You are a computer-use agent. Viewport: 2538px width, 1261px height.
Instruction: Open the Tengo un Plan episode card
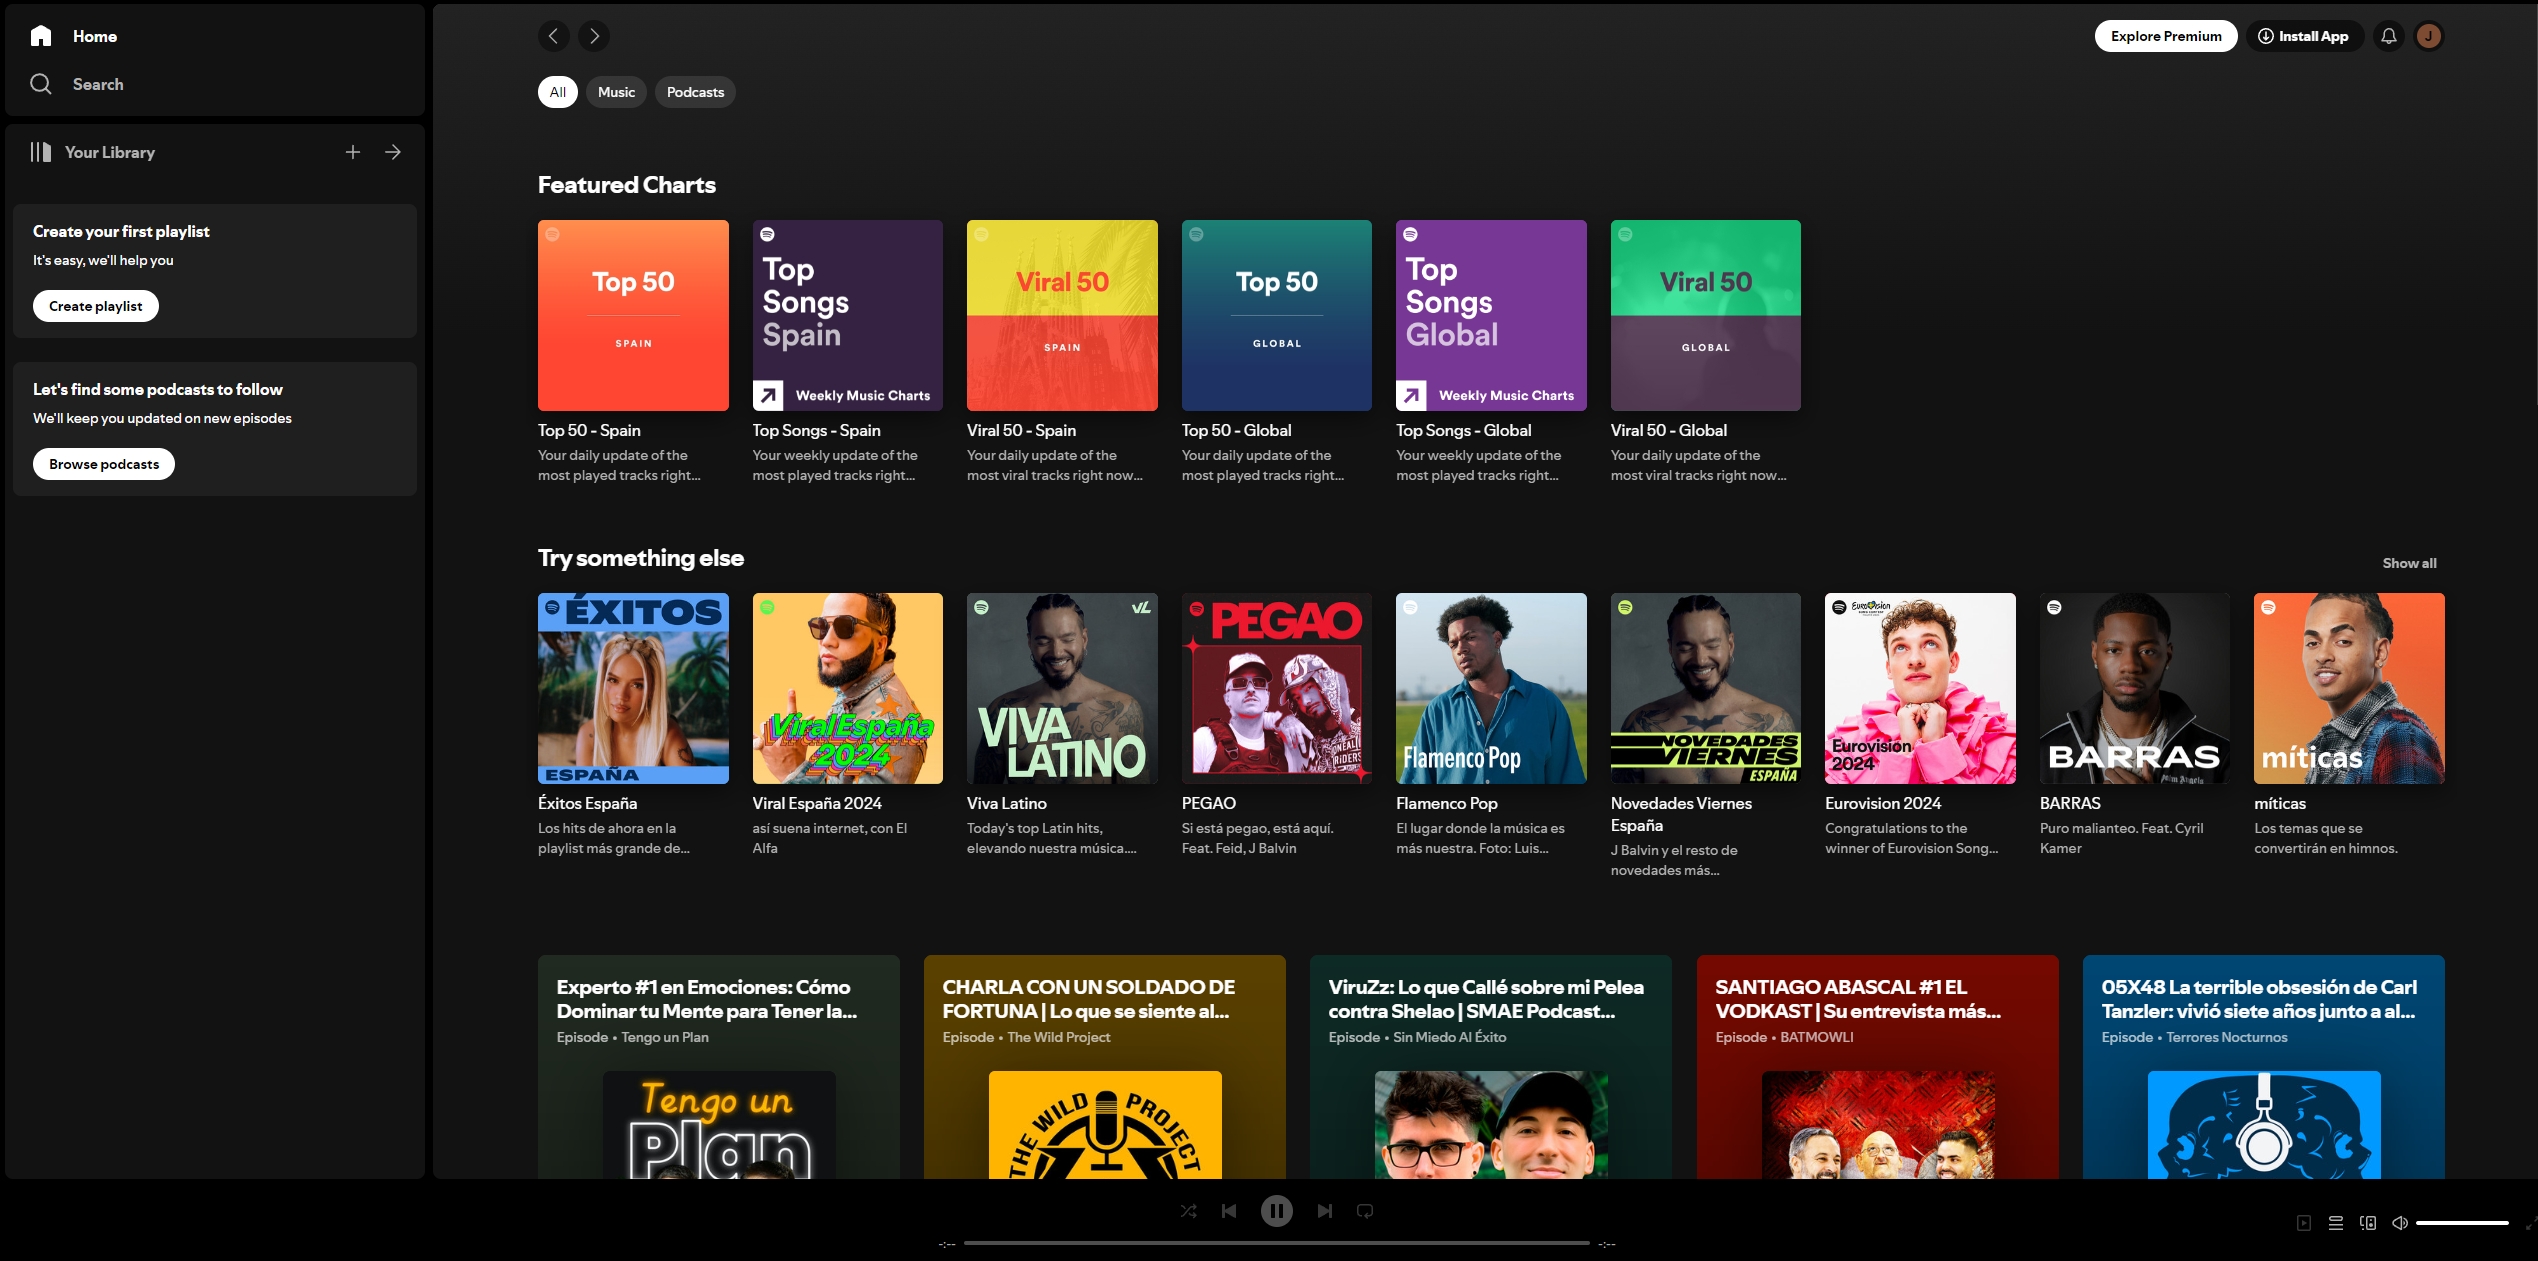(719, 1066)
